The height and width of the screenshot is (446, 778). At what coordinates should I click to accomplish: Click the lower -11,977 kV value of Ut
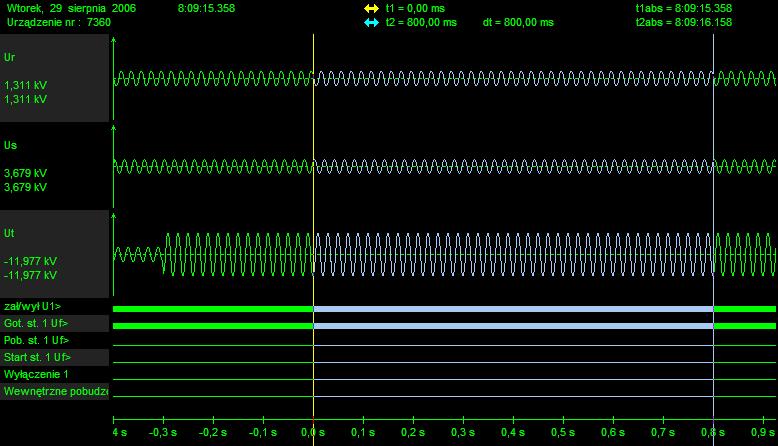(x=30, y=275)
